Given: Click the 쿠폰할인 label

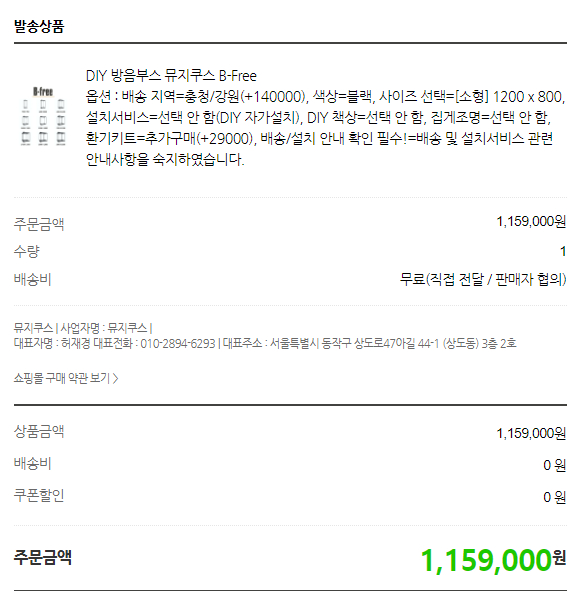Looking at the screenshot, I should point(39,495).
